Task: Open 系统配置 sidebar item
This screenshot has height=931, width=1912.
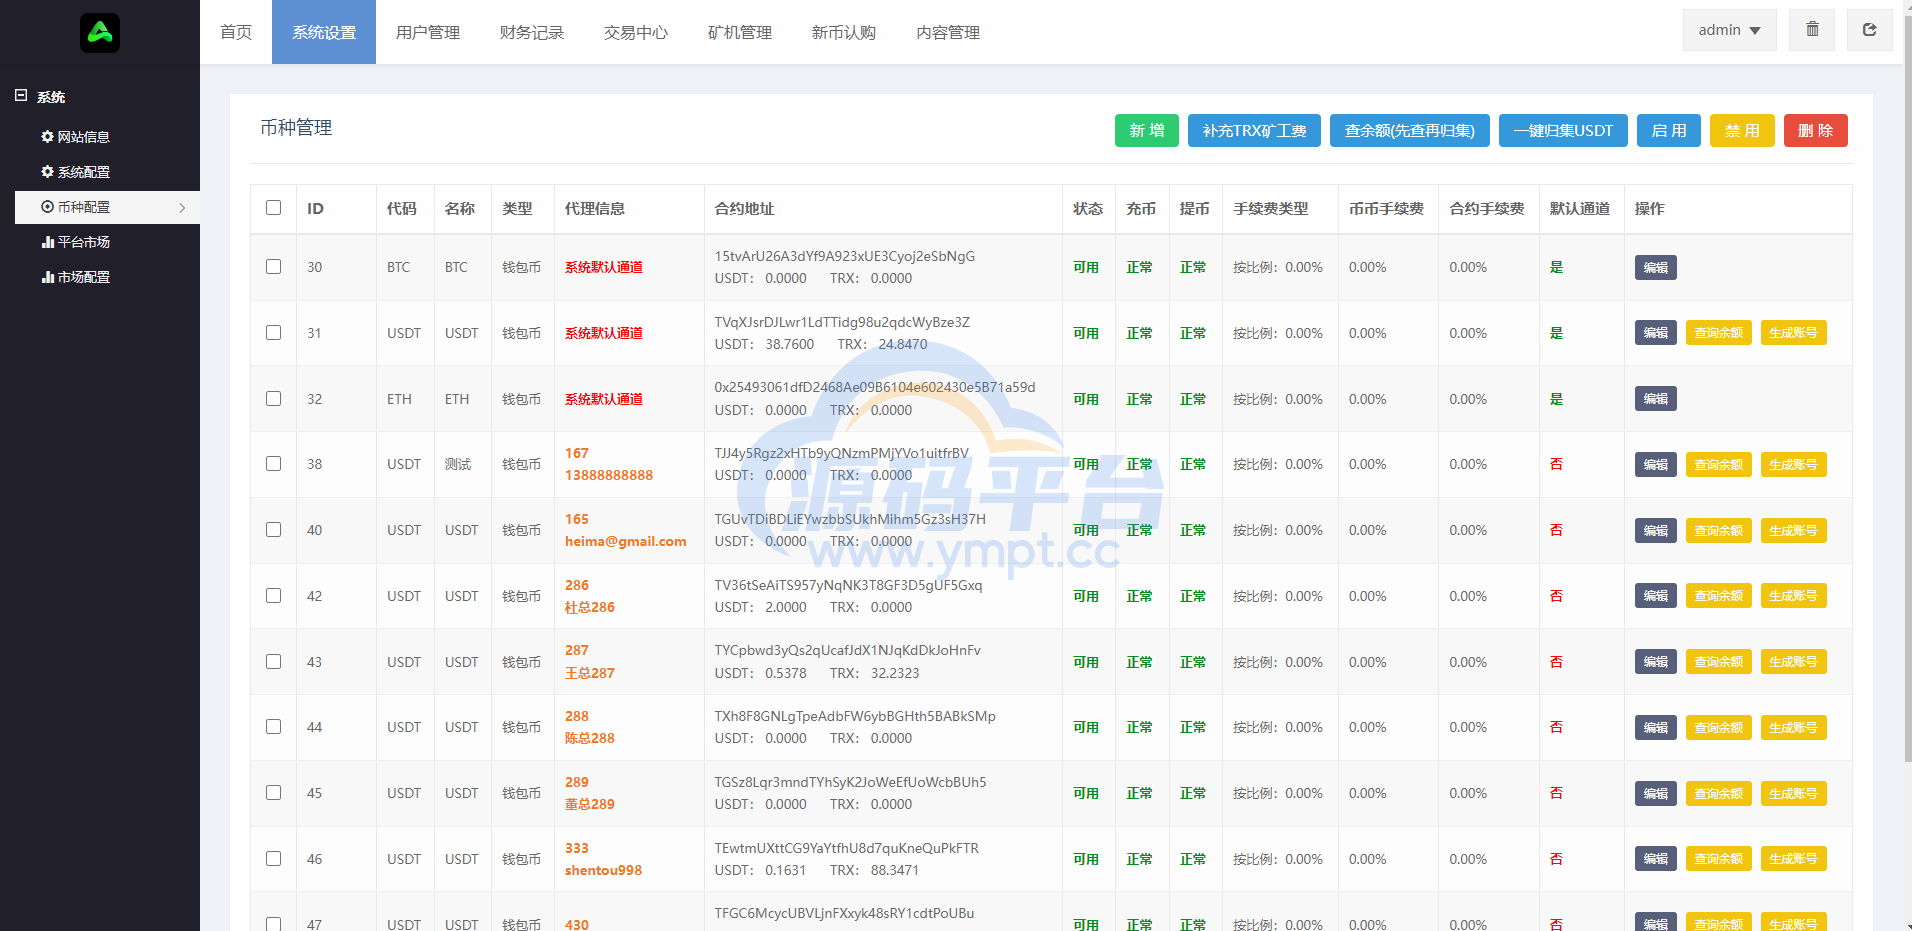Action: coord(76,172)
